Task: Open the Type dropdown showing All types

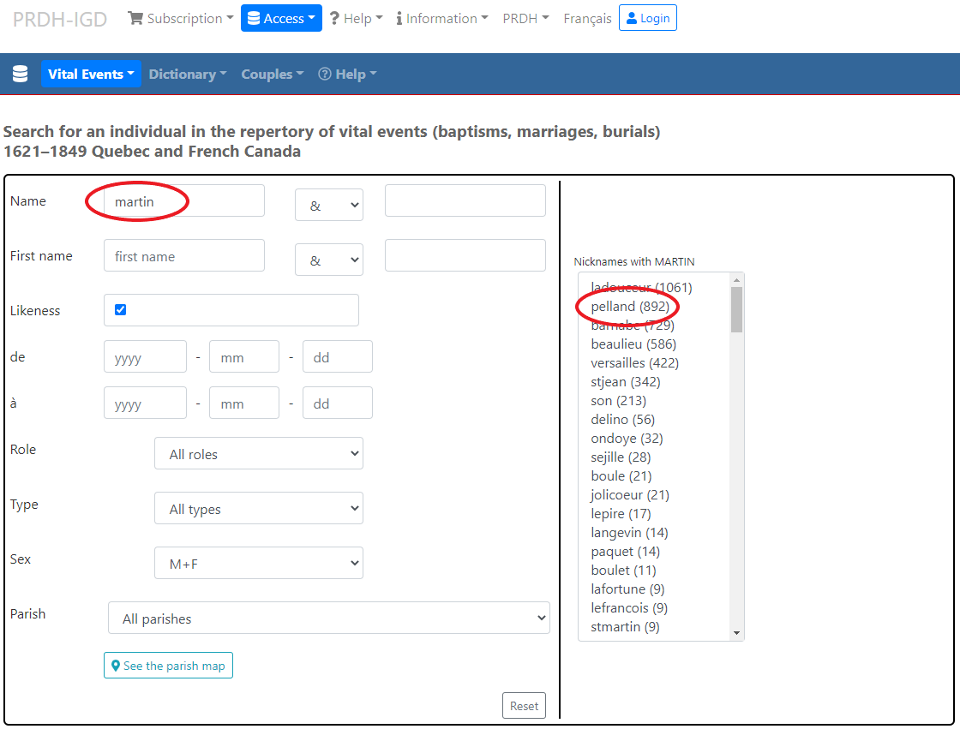Action: (258, 509)
